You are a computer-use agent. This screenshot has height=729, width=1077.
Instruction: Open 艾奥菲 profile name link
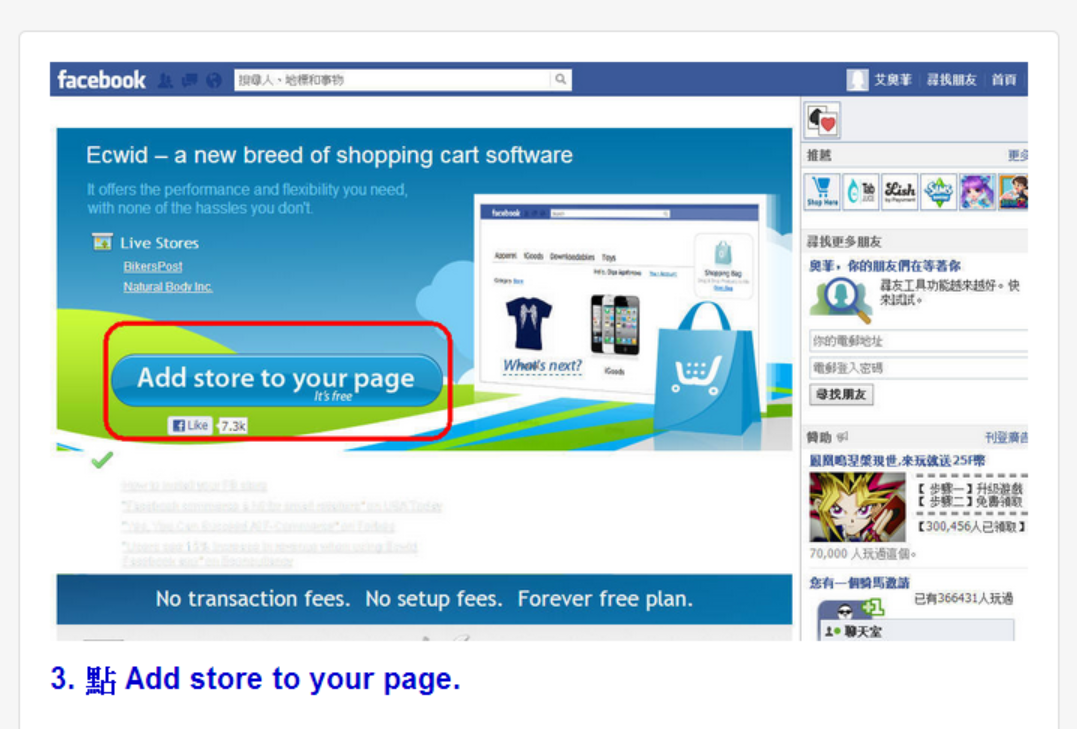pos(892,80)
